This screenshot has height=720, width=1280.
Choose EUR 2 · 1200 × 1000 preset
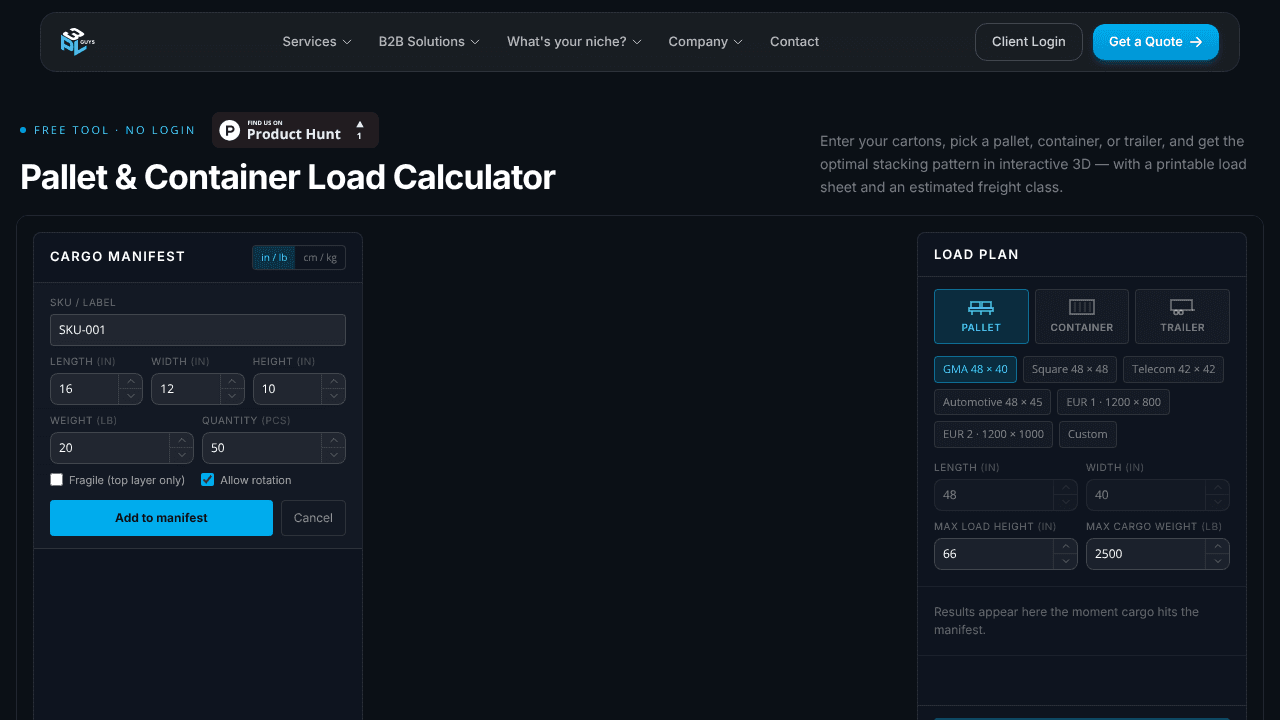[x=993, y=434]
